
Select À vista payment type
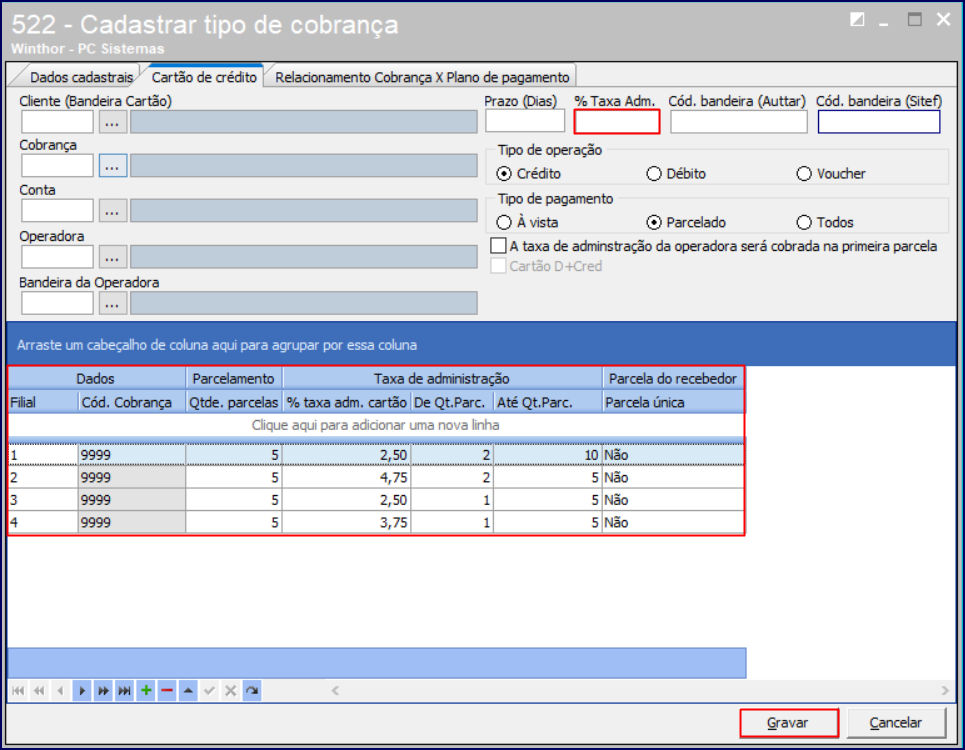[x=504, y=222]
